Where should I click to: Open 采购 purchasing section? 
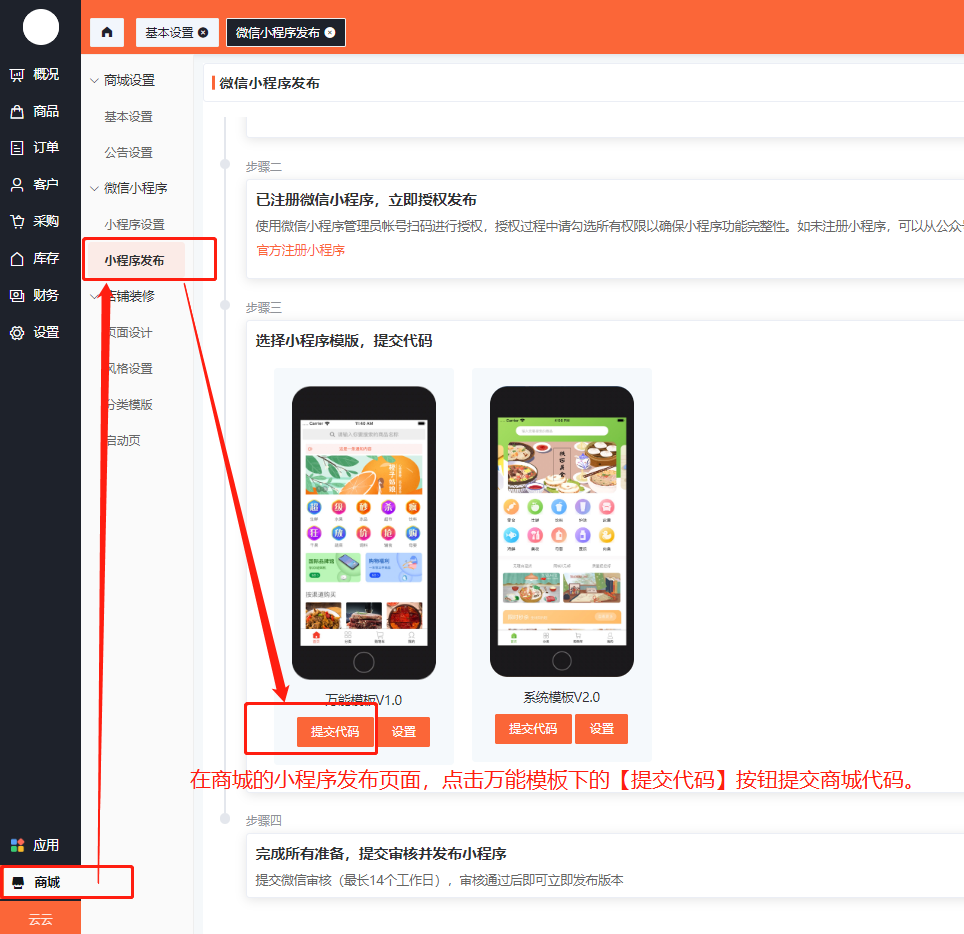coord(35,221)
